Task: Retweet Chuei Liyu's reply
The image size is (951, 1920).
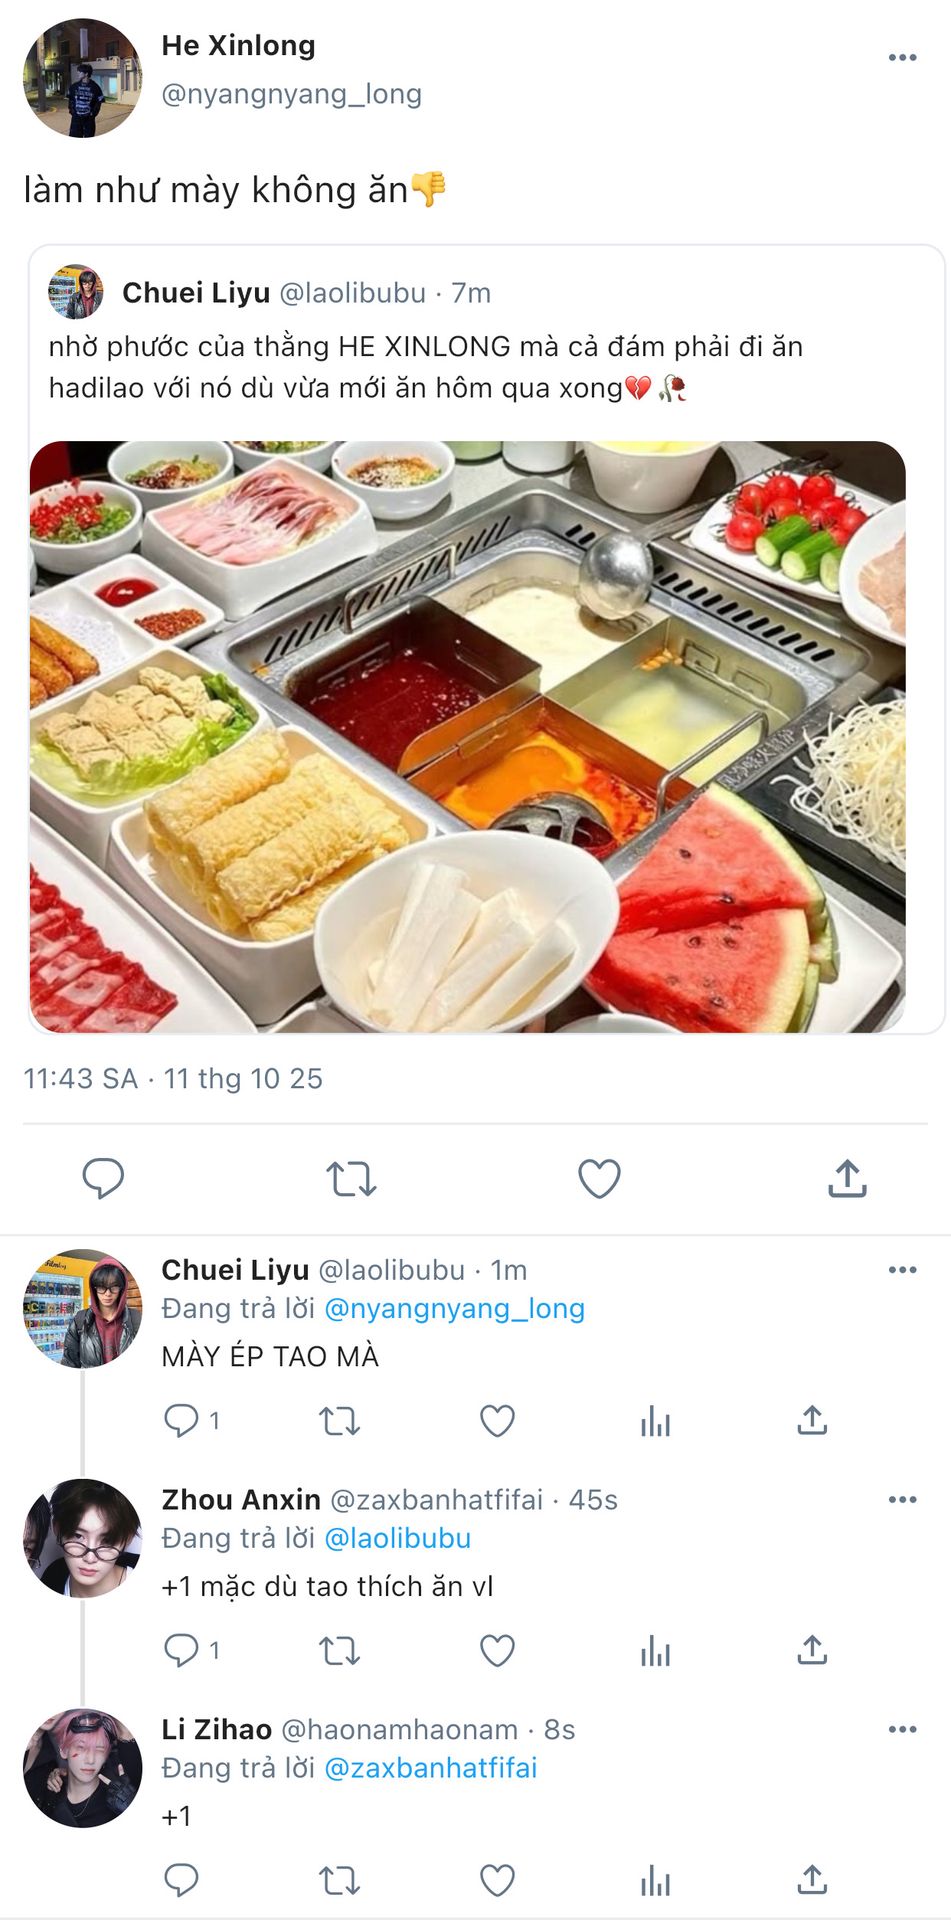Action: coord(339,1421)
